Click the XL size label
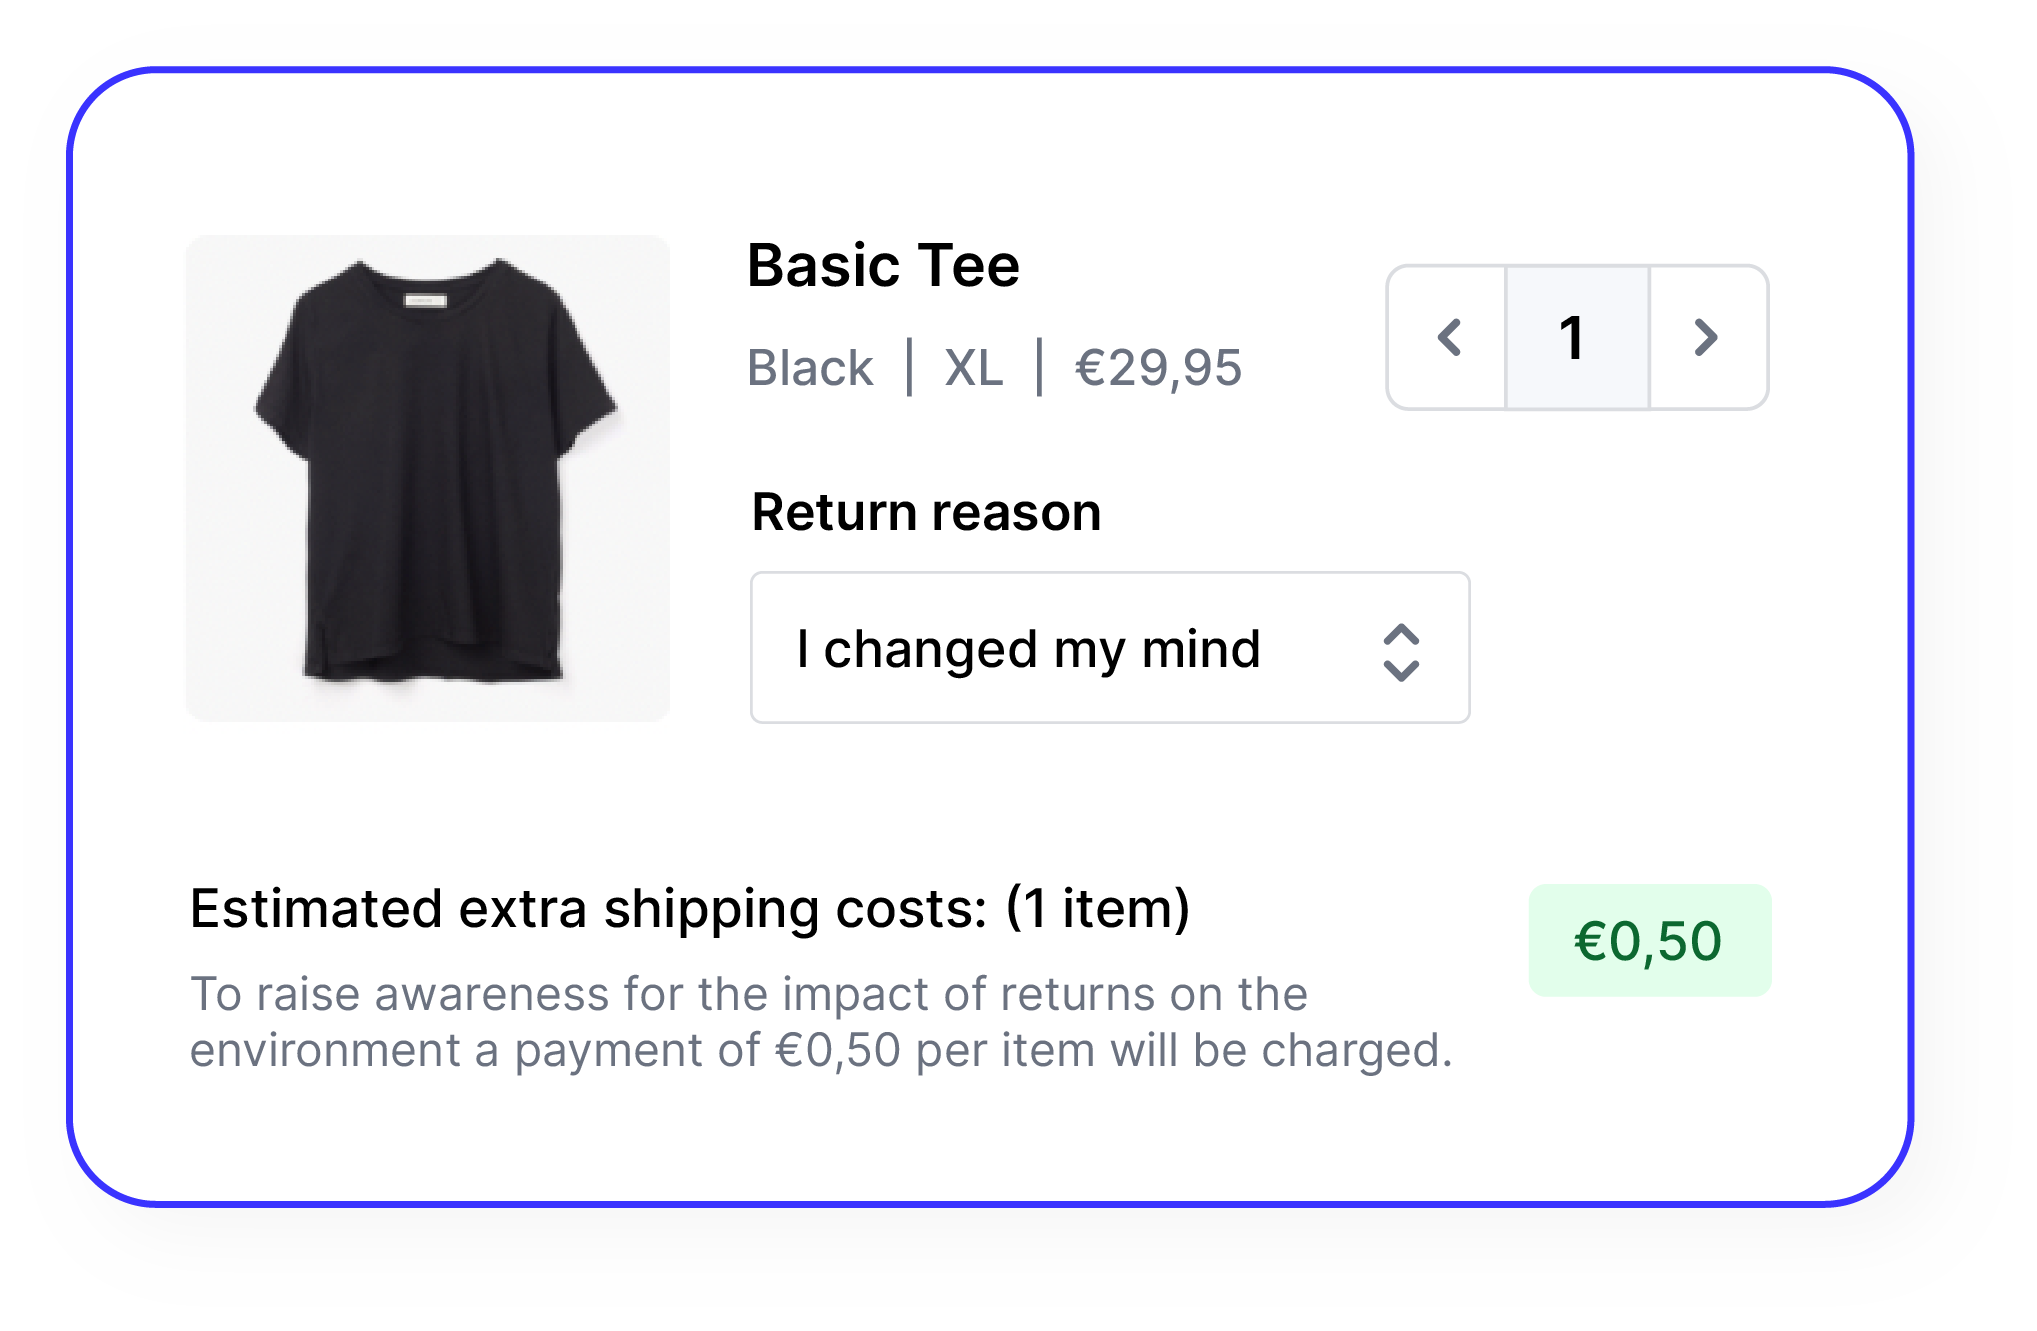This screenshot has width=2037, height=1331. (975, 368)
